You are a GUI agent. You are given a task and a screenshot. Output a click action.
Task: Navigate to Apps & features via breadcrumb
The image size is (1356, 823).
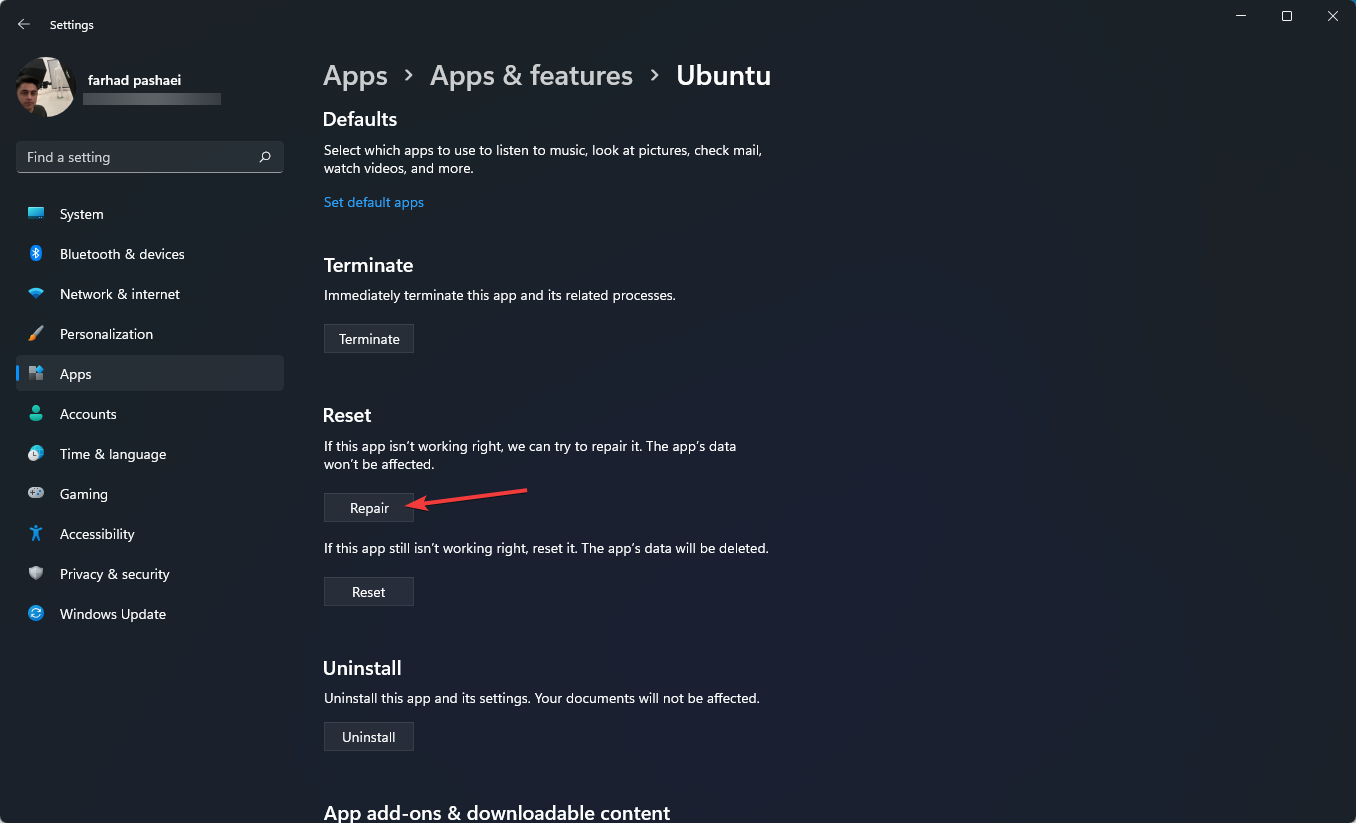click(x=531, y=75)
